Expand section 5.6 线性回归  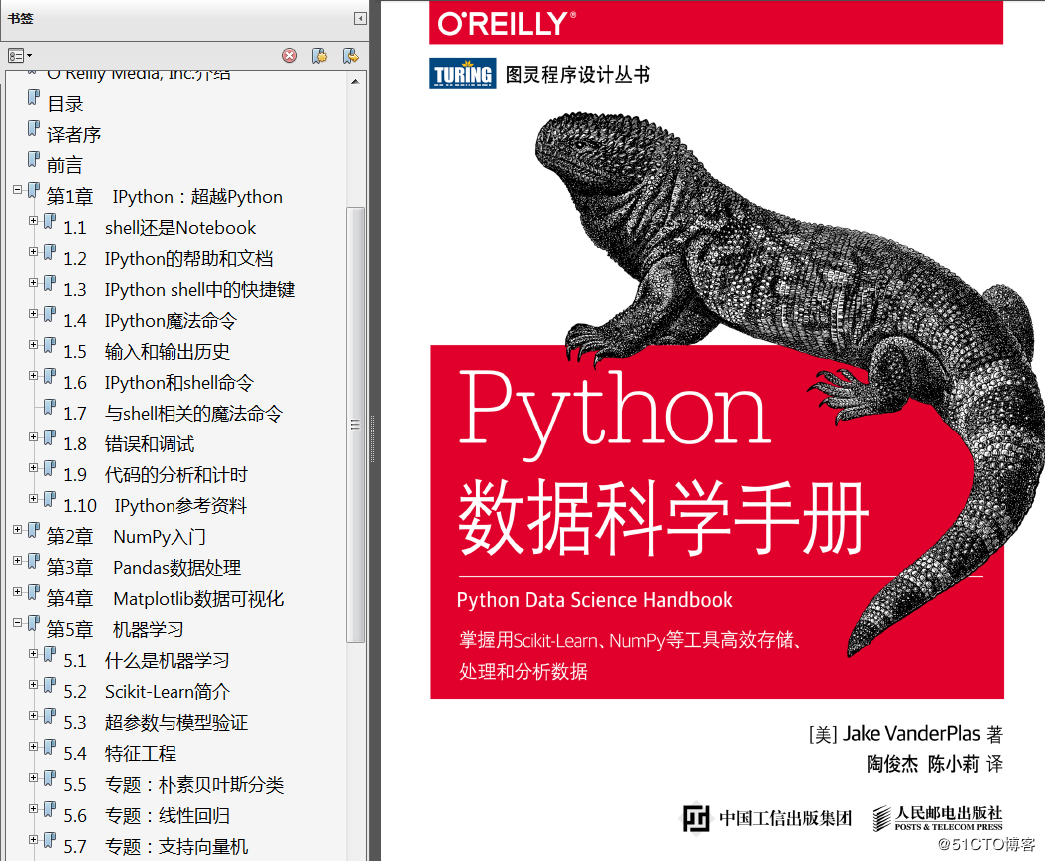coord(33,808)
